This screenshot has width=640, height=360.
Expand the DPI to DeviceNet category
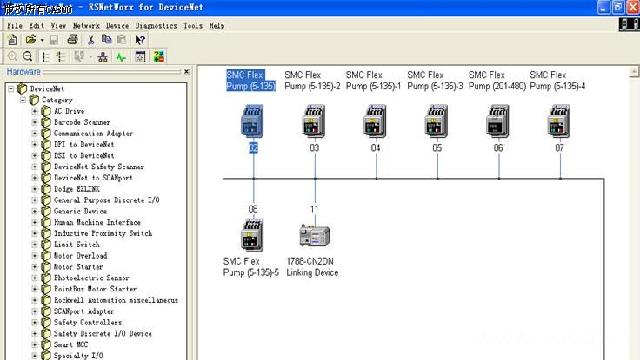35,144
